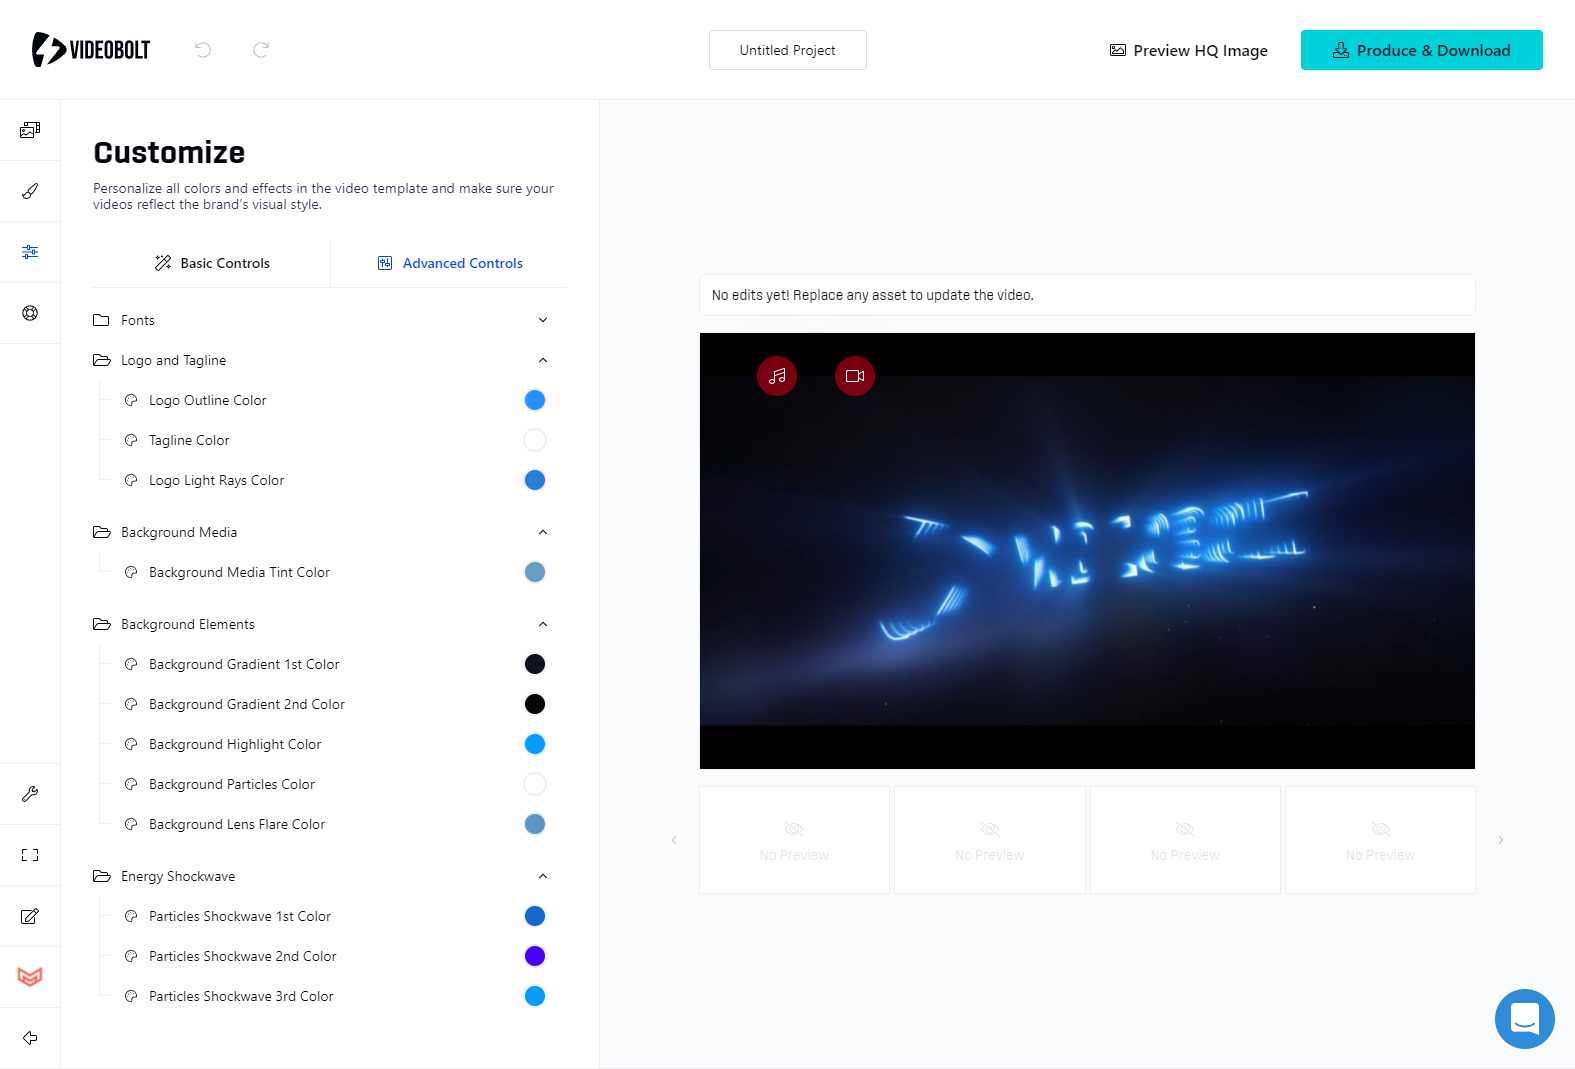This screenshot has height=1069, width=1575.
Task: Click the video preview canvas
Action: (1087, 551)
